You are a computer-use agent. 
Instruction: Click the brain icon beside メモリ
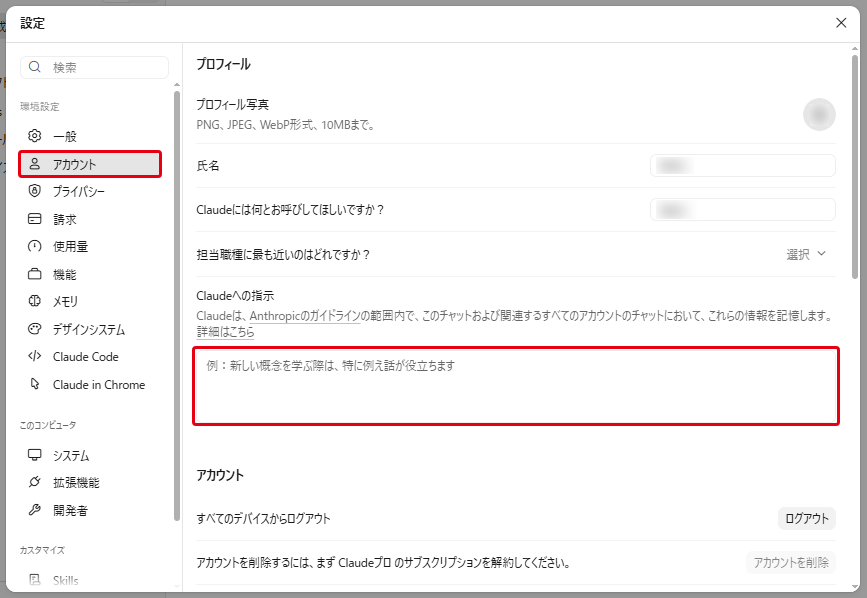(x=35, y=301)
